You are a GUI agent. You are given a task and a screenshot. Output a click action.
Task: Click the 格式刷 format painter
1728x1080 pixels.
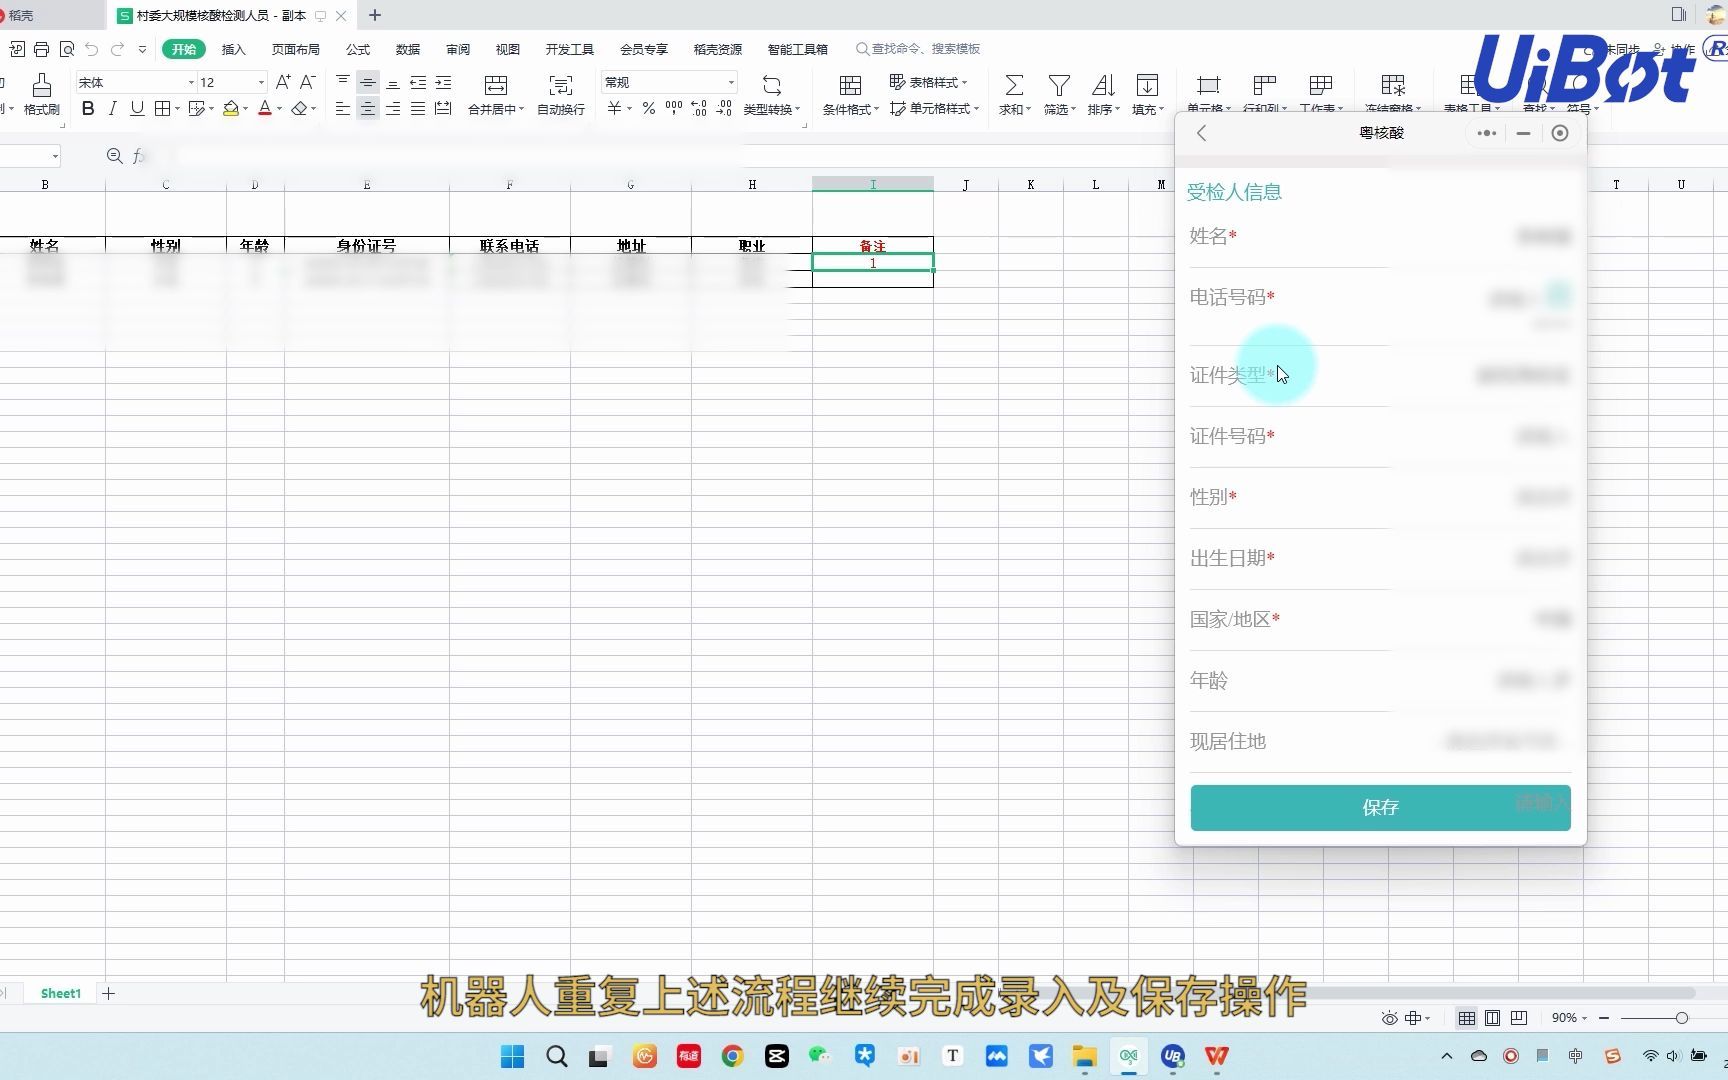point(40,93)
